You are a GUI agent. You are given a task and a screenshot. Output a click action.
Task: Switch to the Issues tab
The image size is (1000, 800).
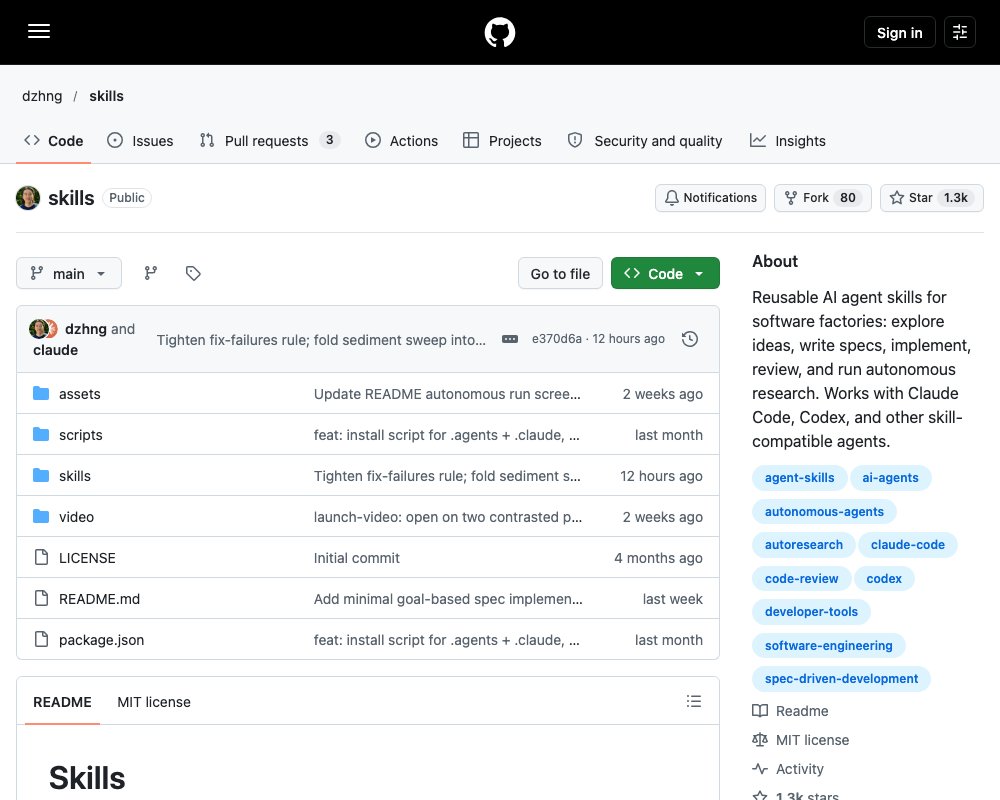[140, 141]
